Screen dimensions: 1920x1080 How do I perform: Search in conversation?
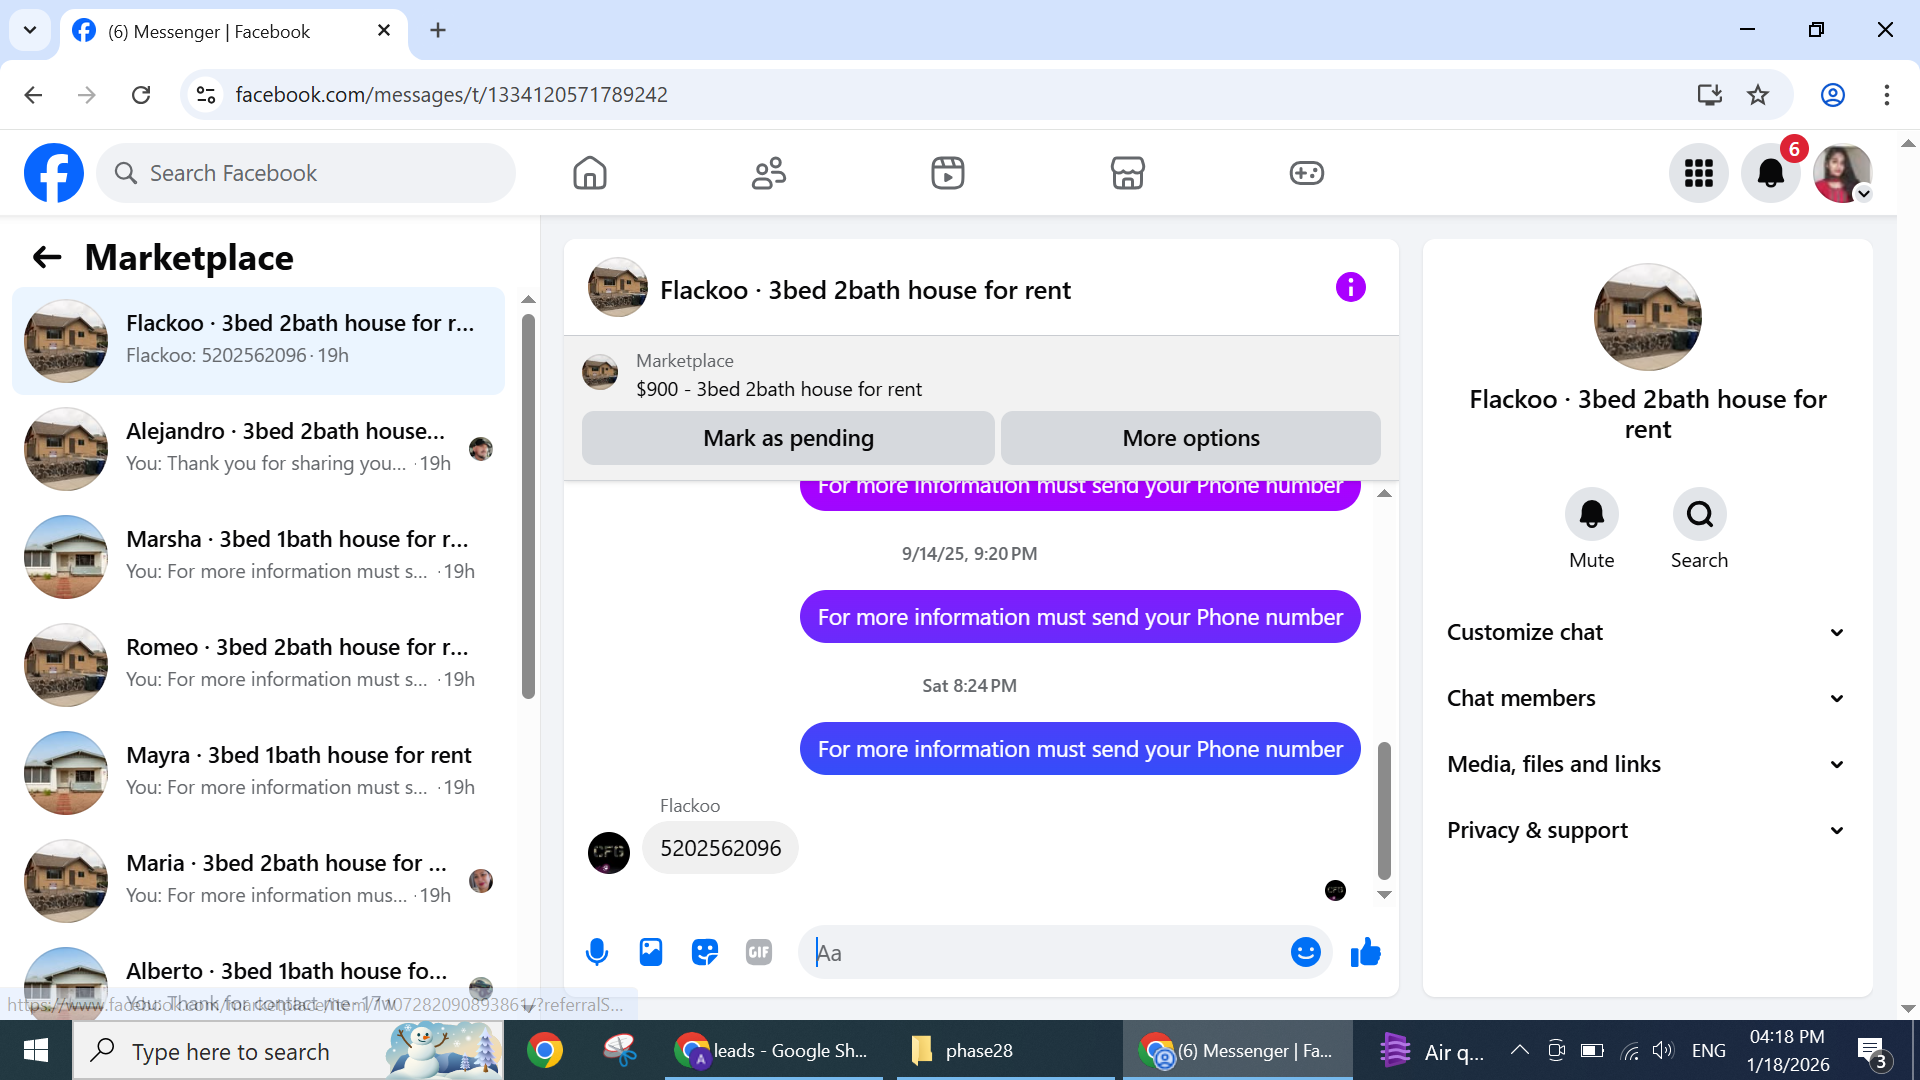click(1699, 515)
